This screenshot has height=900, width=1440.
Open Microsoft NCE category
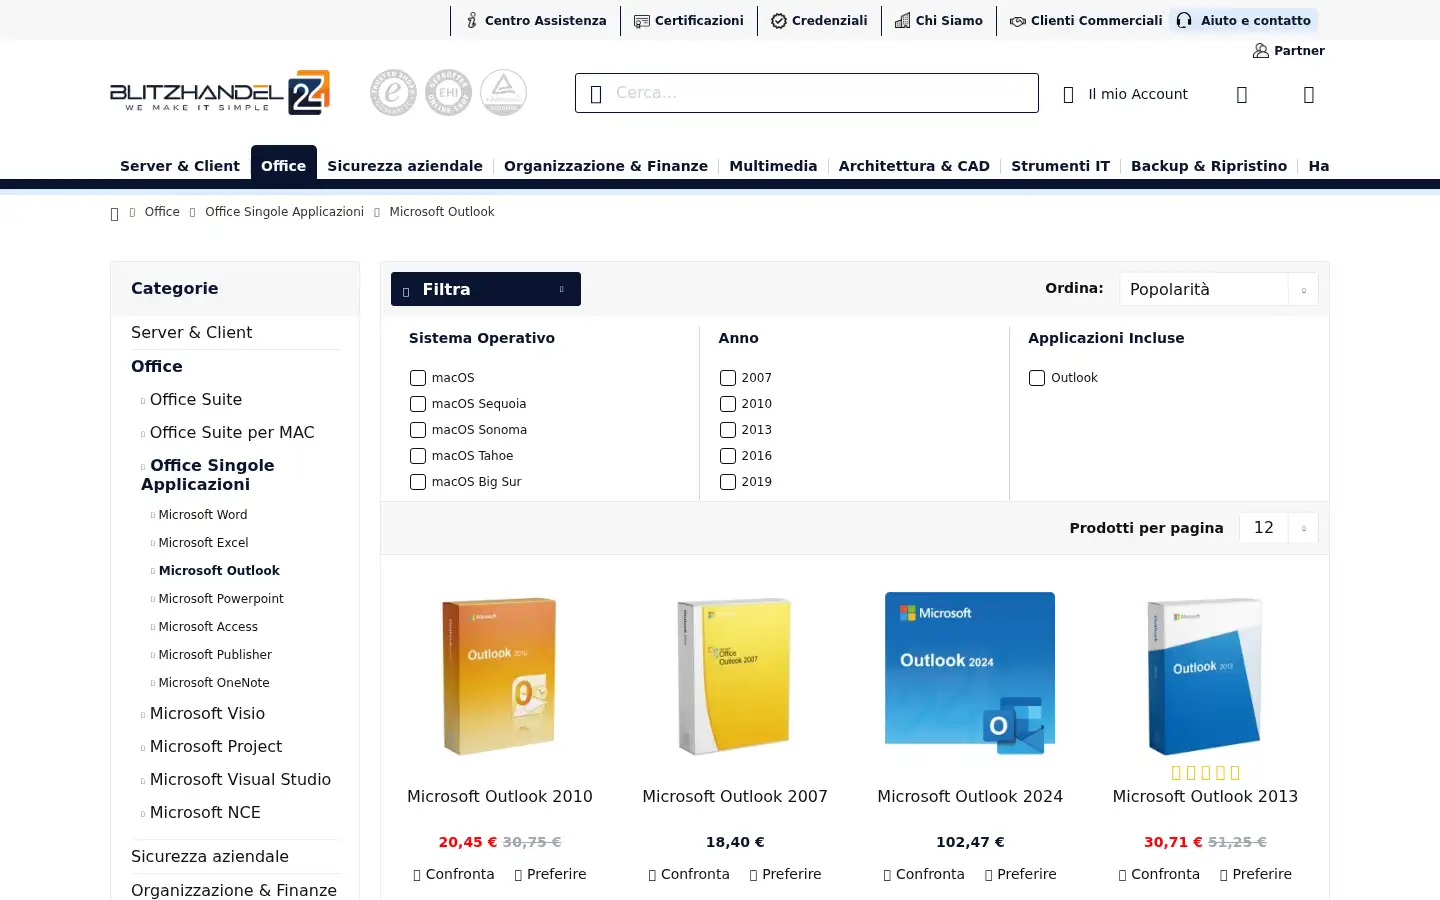(205, 812)
